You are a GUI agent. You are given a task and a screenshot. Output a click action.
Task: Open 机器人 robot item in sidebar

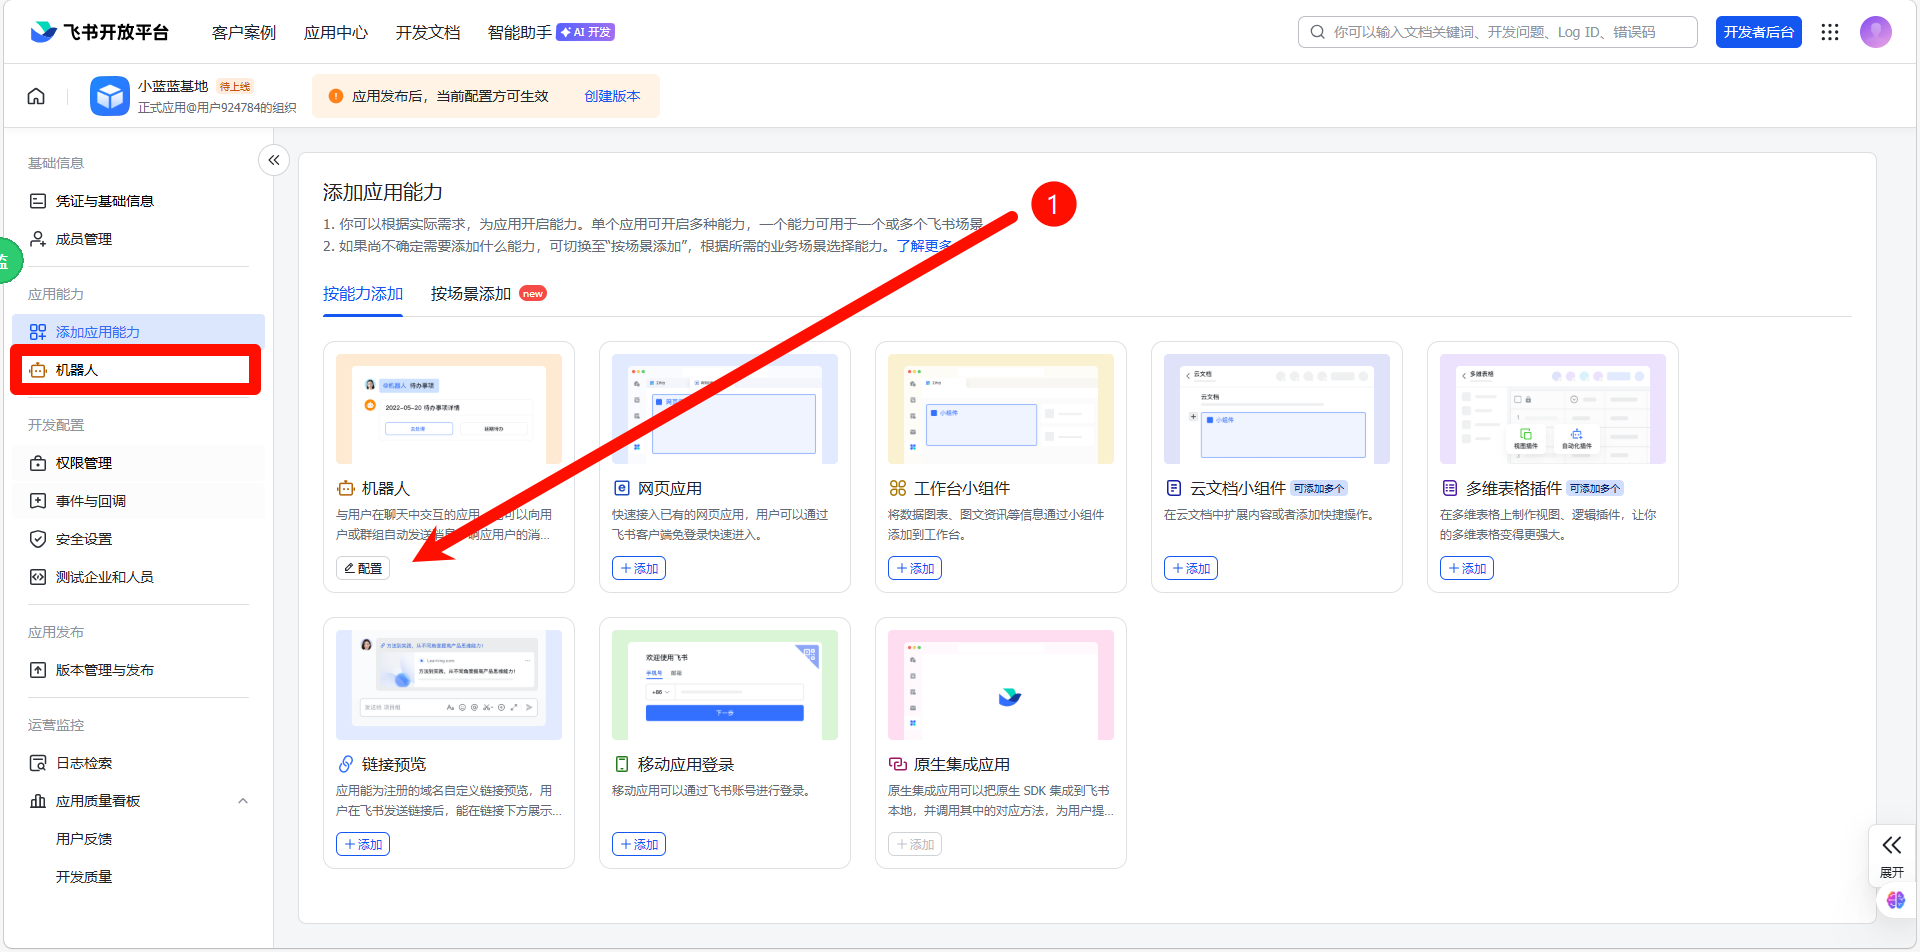[77, 370]
